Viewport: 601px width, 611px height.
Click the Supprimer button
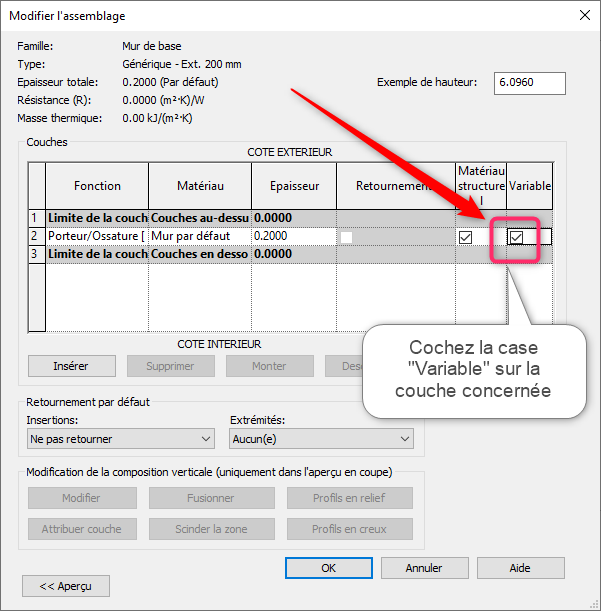(170, 366)
